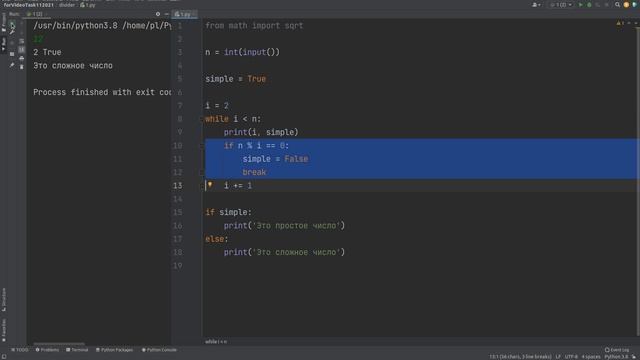
Task: Collapse the if block fold marker at line 10
Action: point(202,146)
